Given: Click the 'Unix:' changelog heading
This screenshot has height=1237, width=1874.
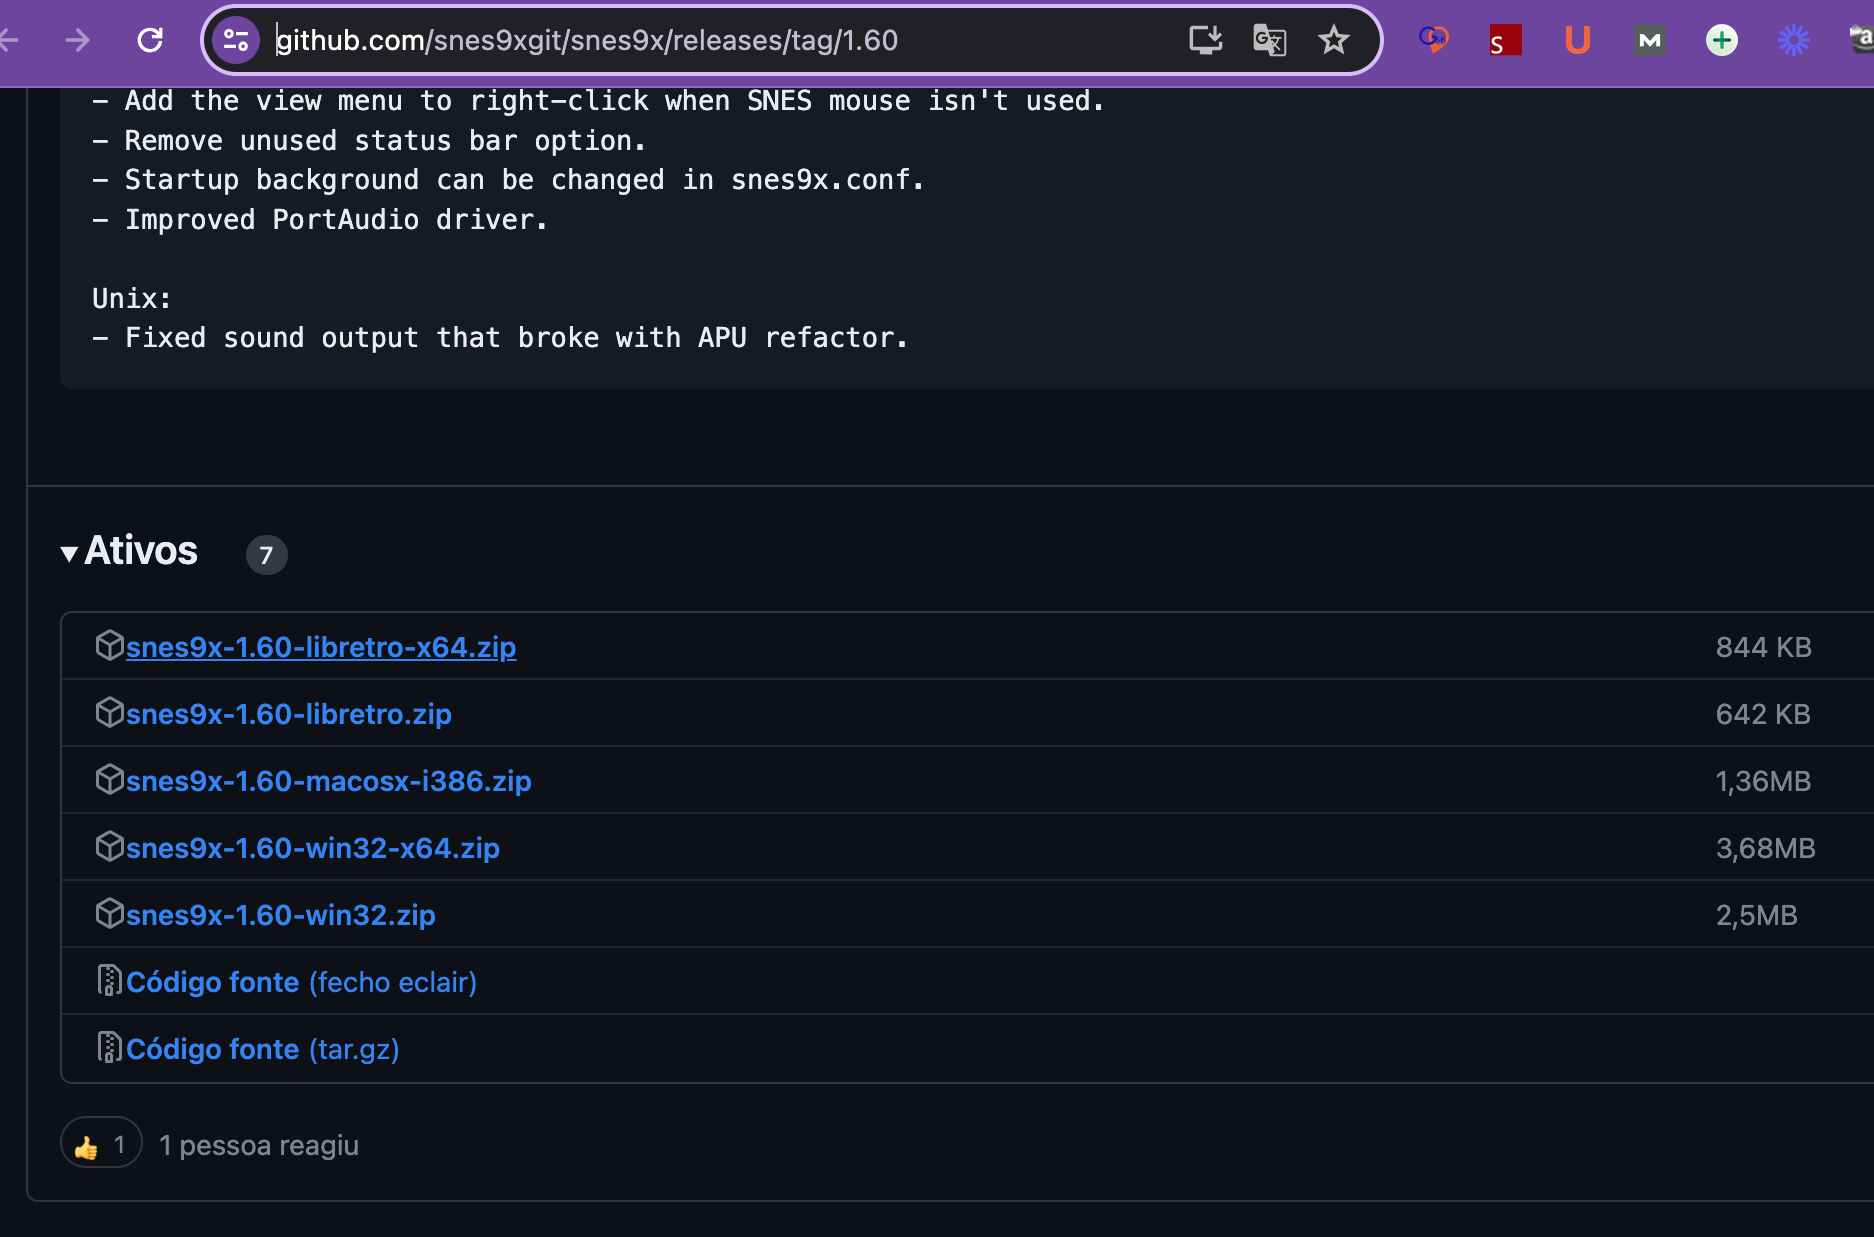Looking at the screenshot, I should click(132, 299).
